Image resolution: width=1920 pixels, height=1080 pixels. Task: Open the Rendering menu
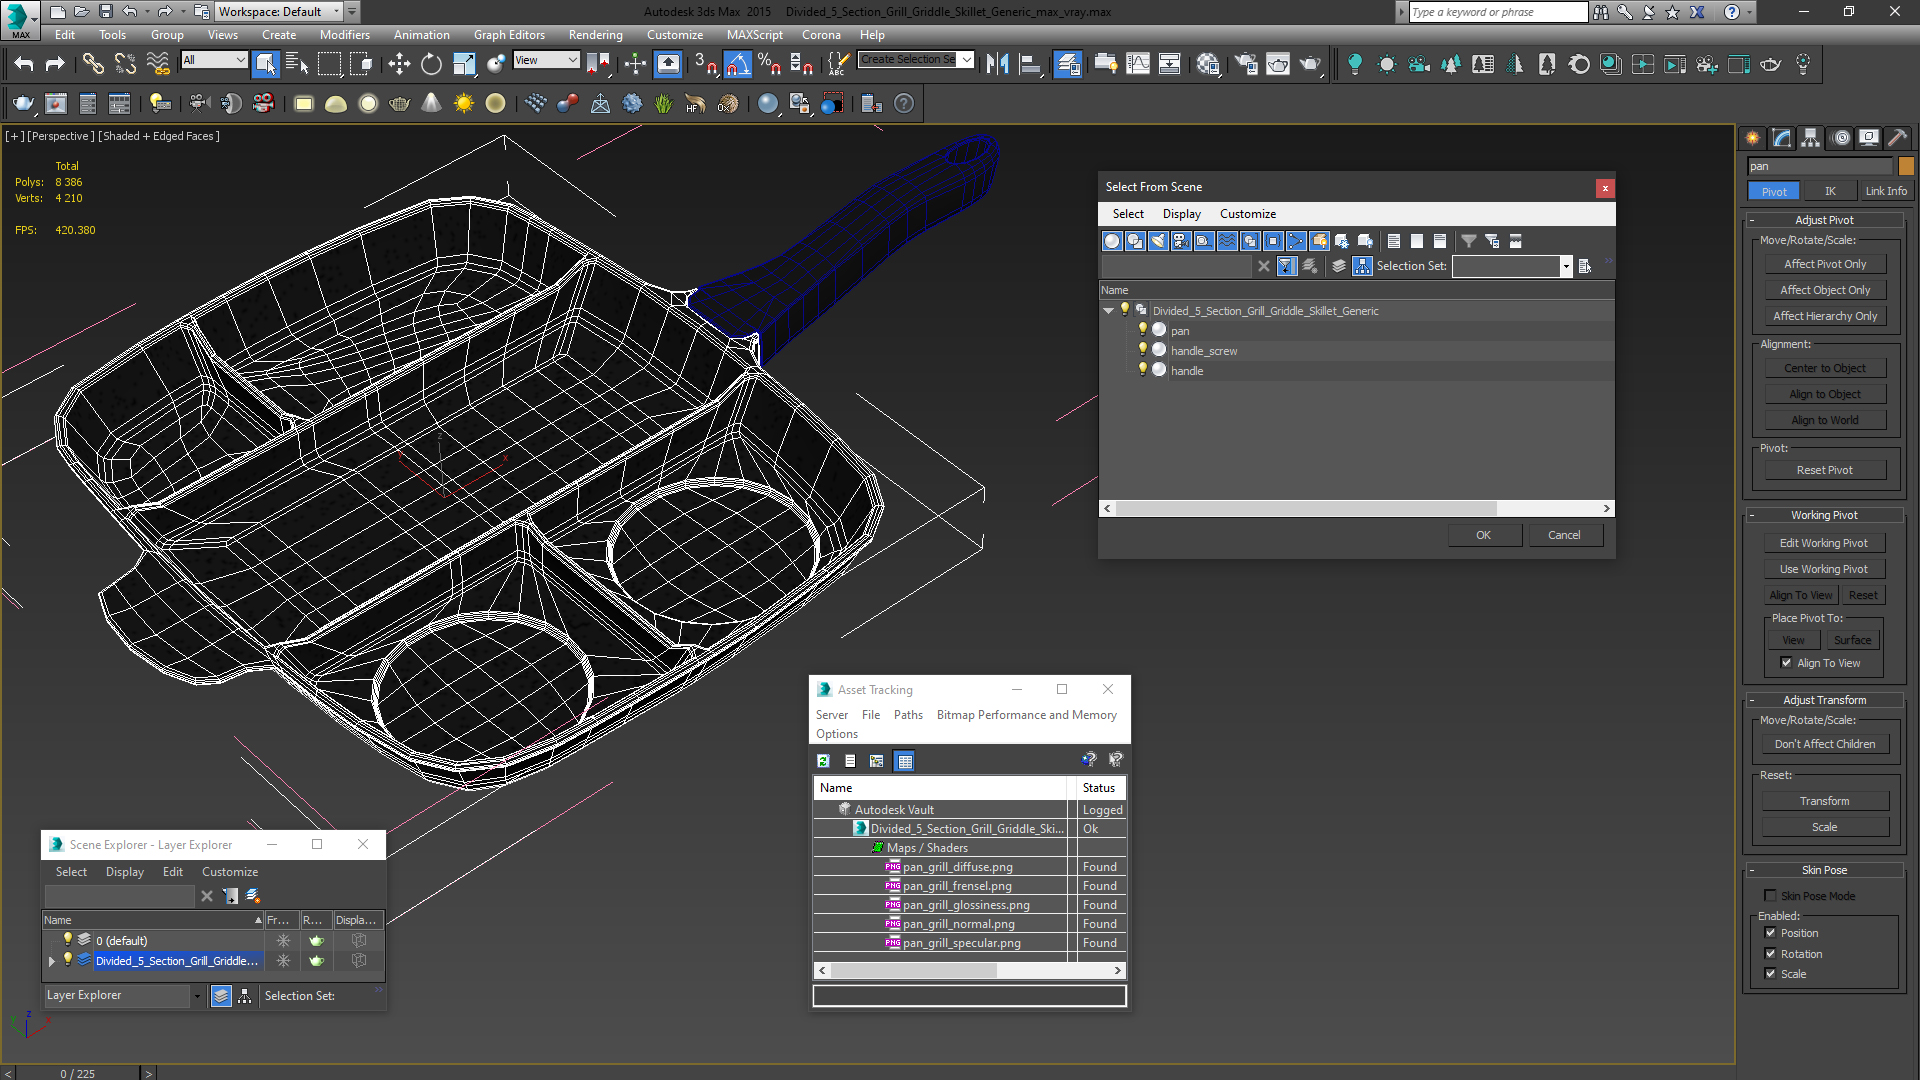click(x=595, y=35)
